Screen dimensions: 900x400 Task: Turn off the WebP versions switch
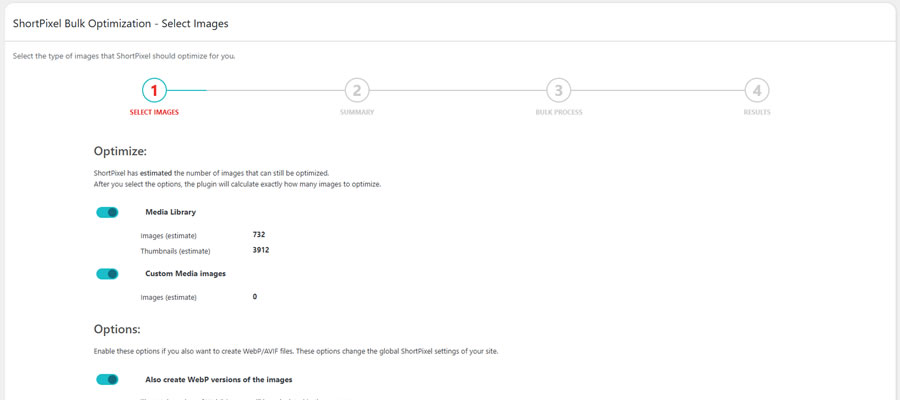[x=107, y=380]
